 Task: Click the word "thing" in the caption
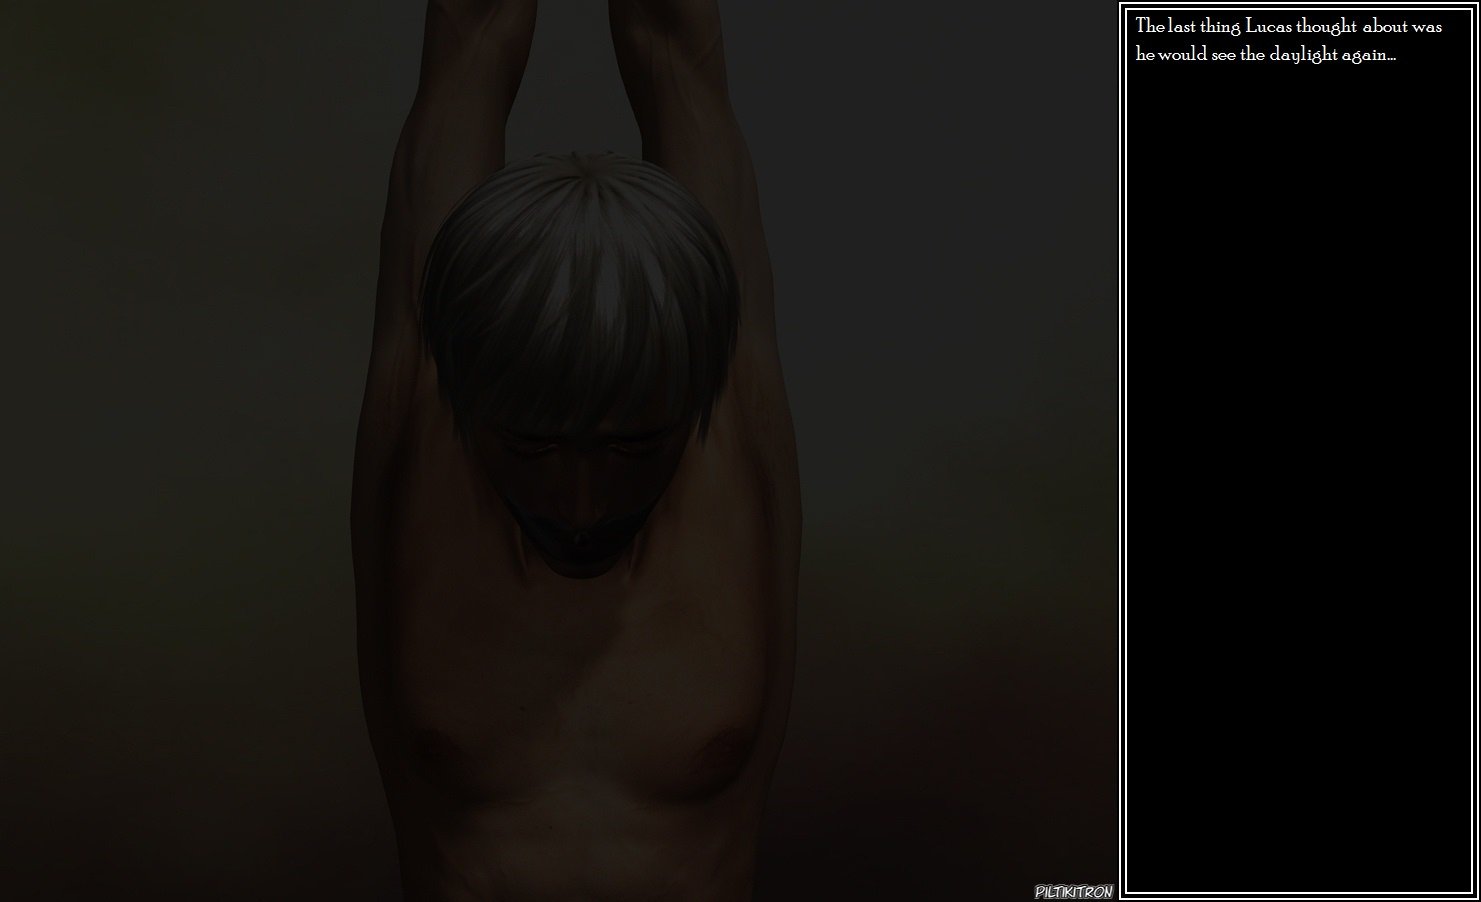1221,27
